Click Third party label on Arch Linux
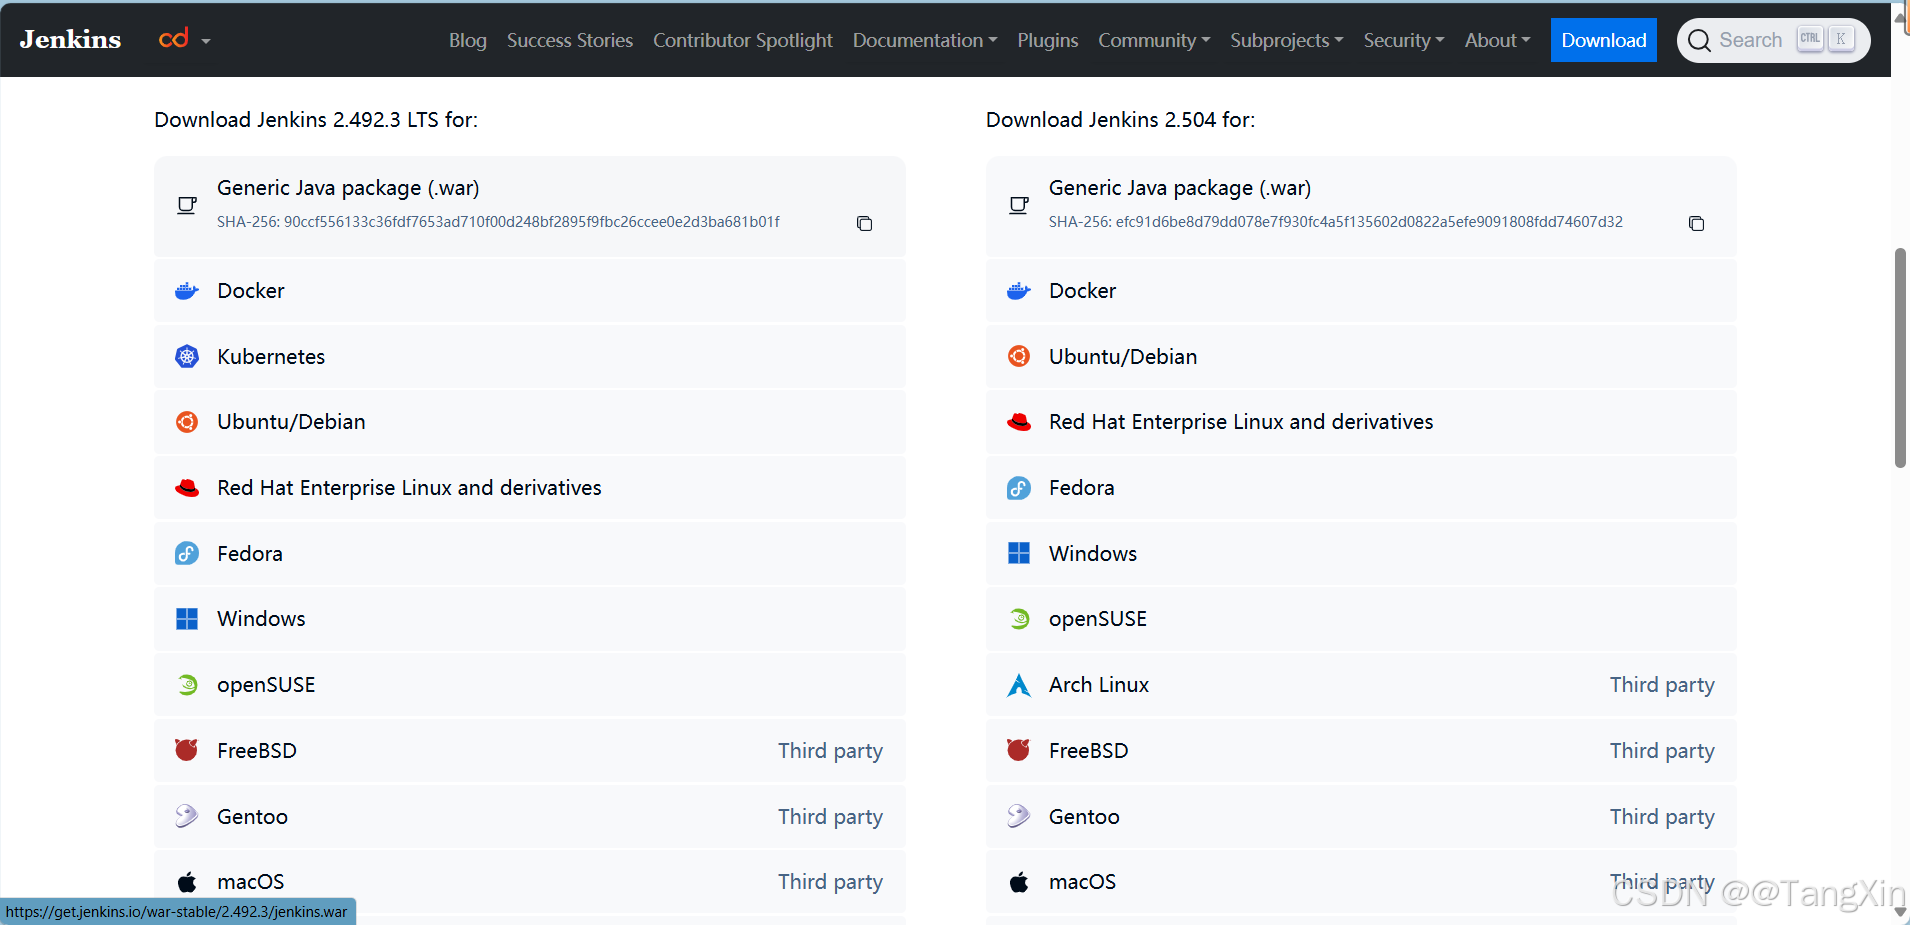The image size is (1910, 925). pyautogui.click(x=1662, y=685)
